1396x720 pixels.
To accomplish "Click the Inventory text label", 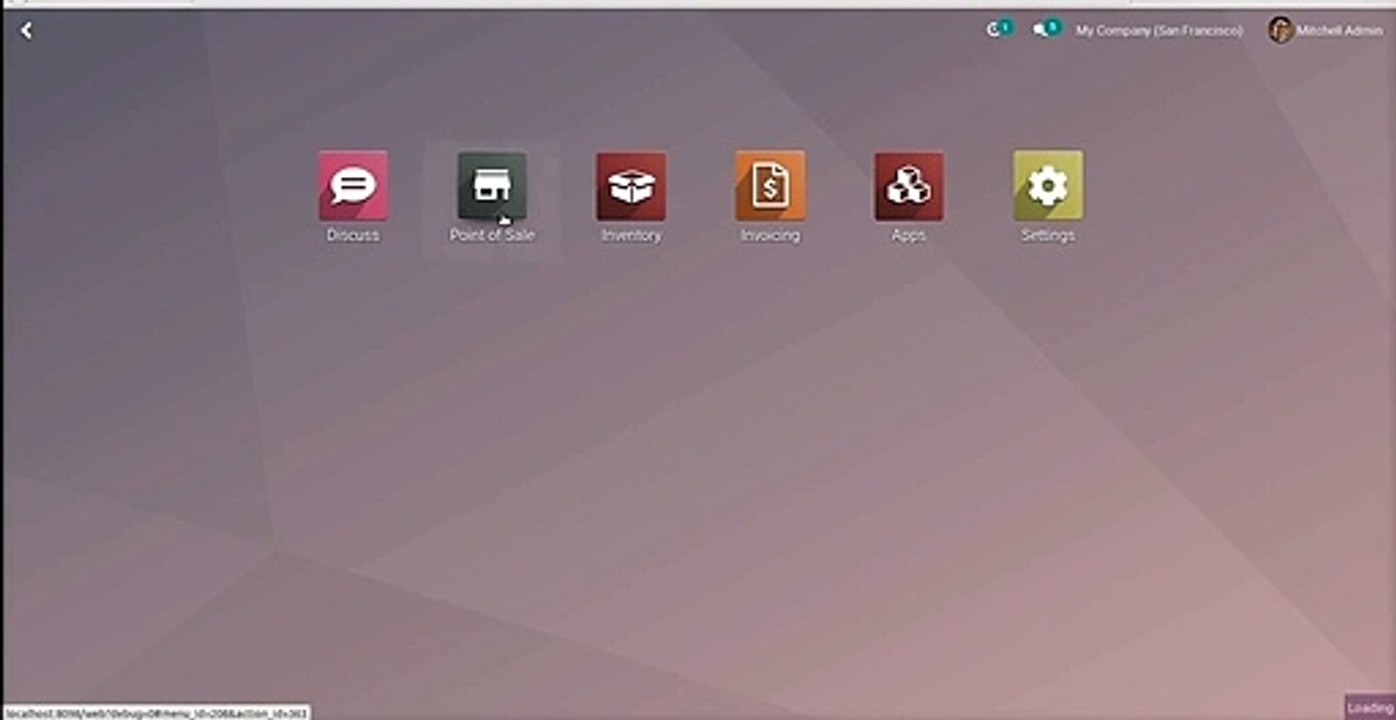I will [x=631, y=235].
